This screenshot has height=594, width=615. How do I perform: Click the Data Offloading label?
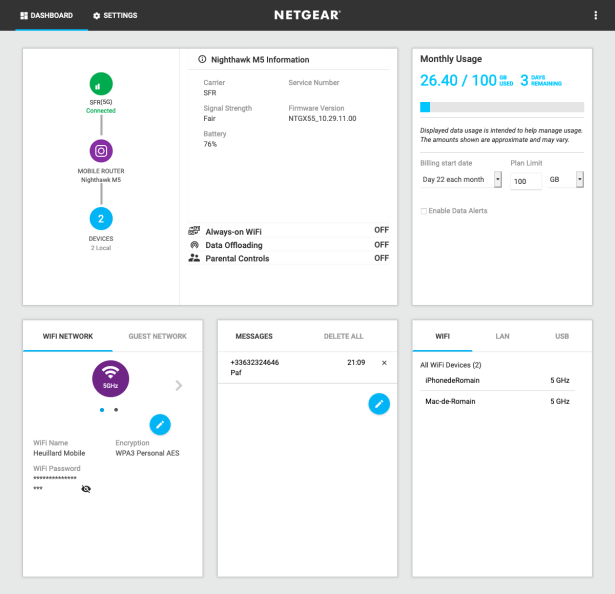234,245
